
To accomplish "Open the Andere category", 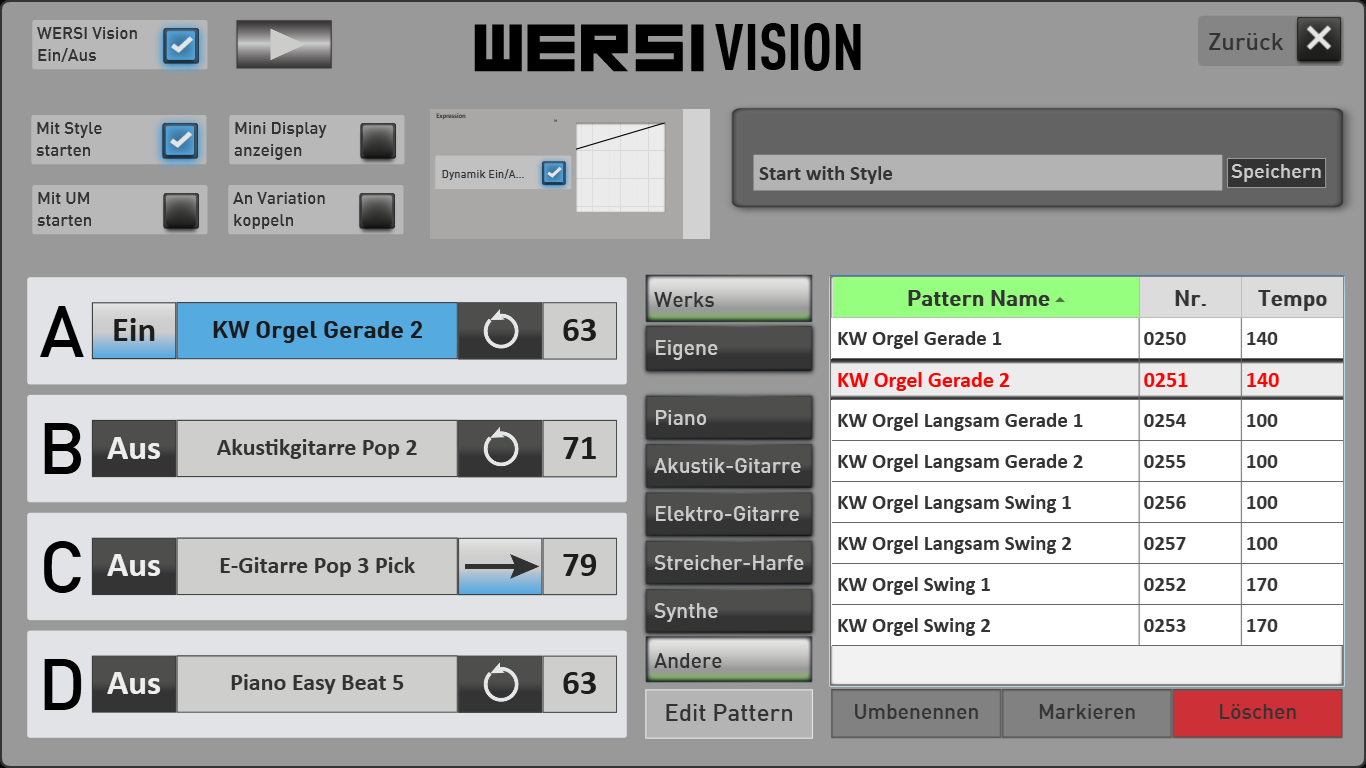I will pos(729,660).
